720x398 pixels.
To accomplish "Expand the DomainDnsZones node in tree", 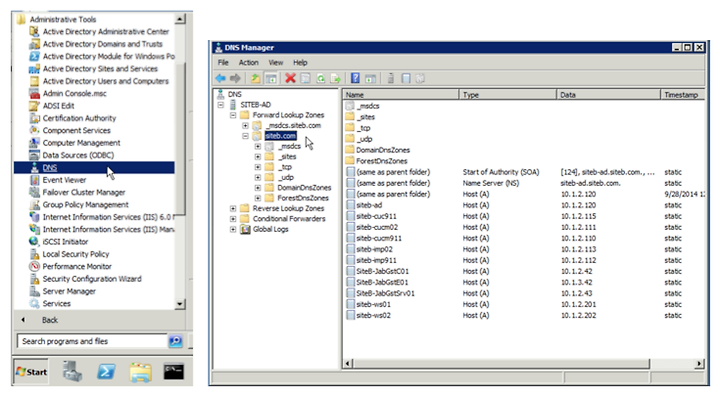I will [258, 188].
